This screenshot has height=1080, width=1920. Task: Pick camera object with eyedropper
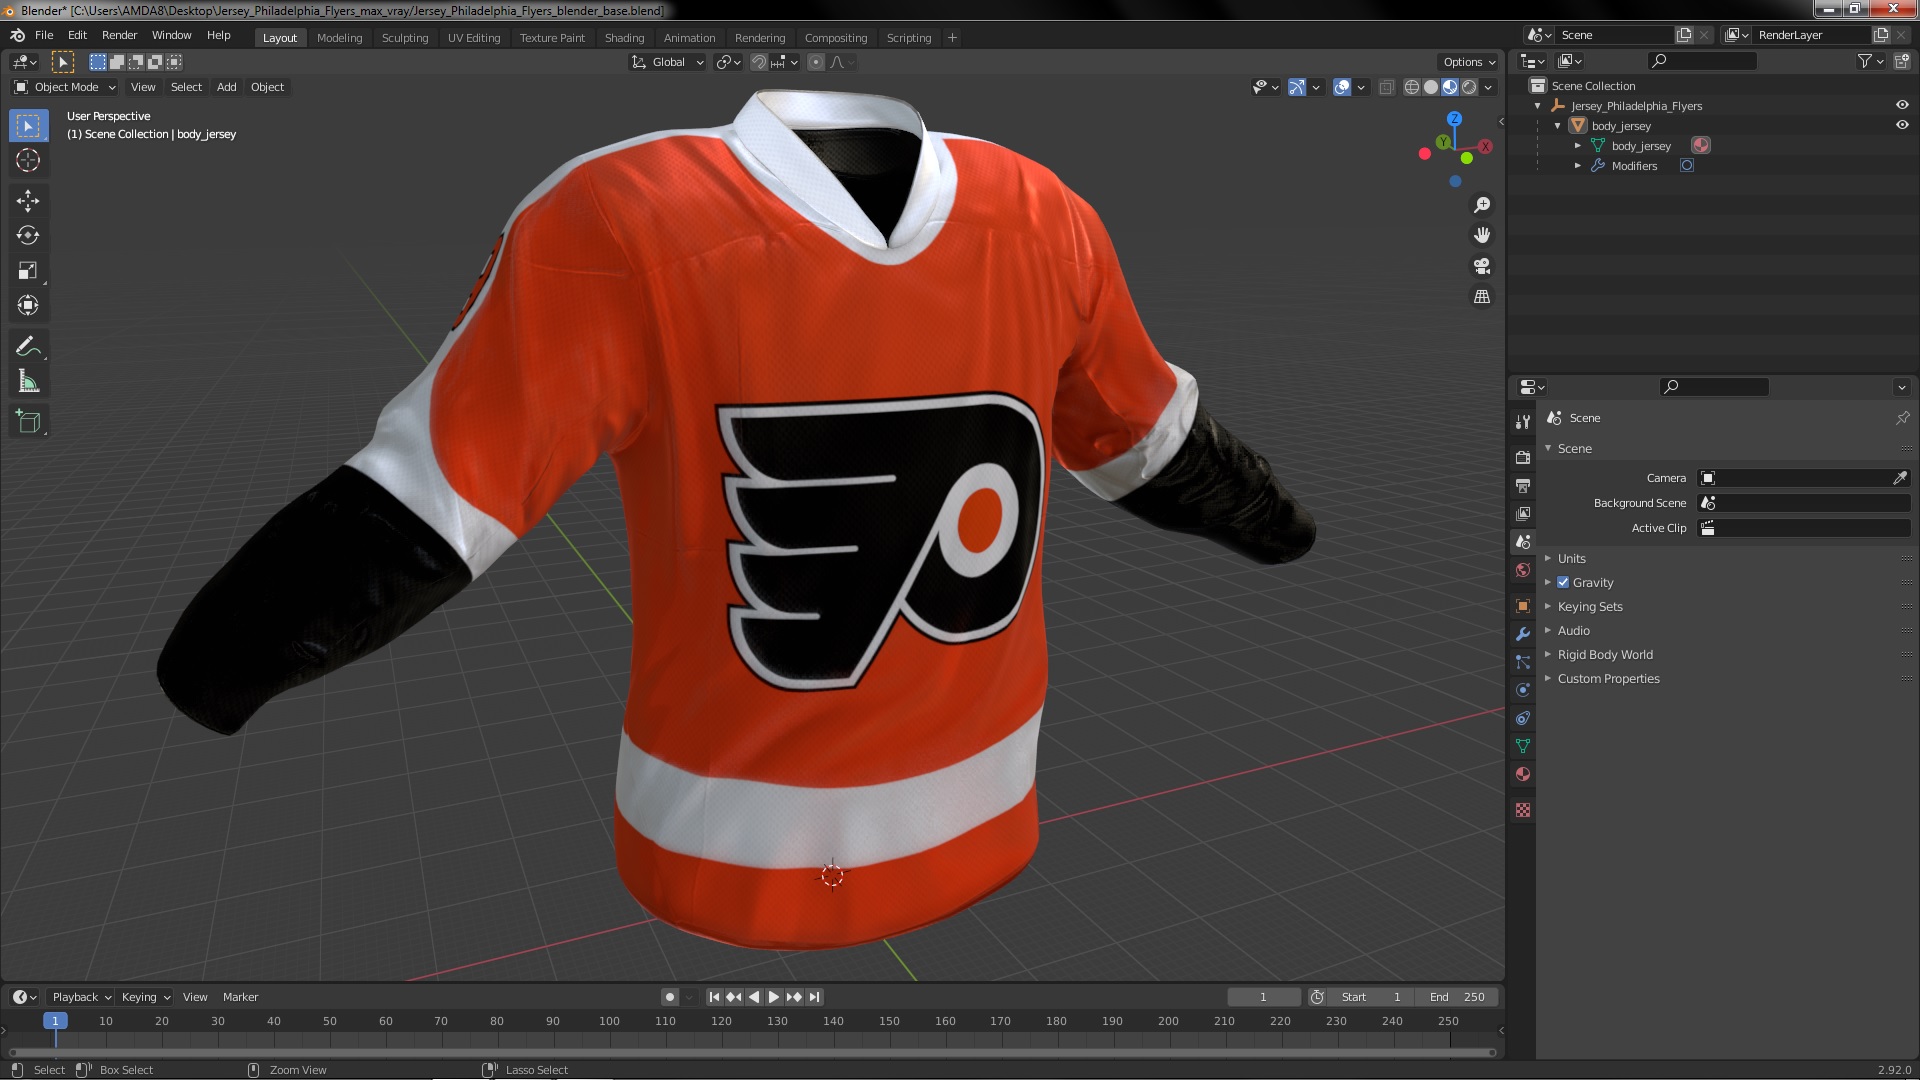click(x=1899, y=478)
